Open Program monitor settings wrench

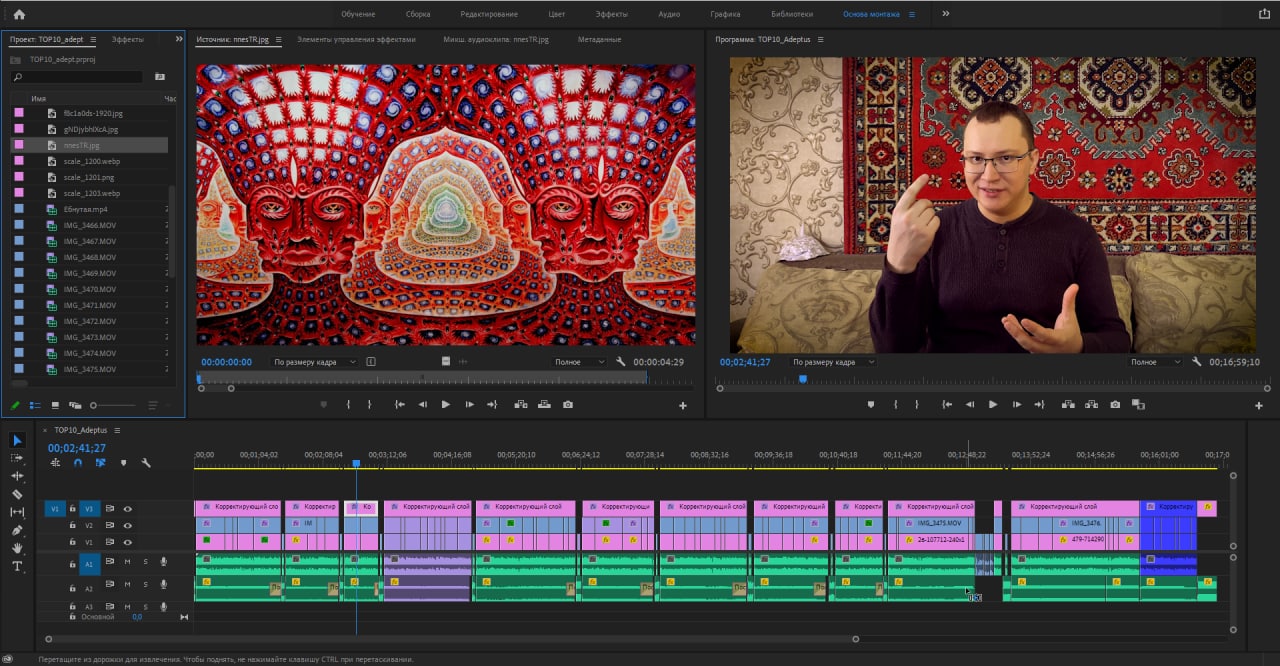(1196, 362)
